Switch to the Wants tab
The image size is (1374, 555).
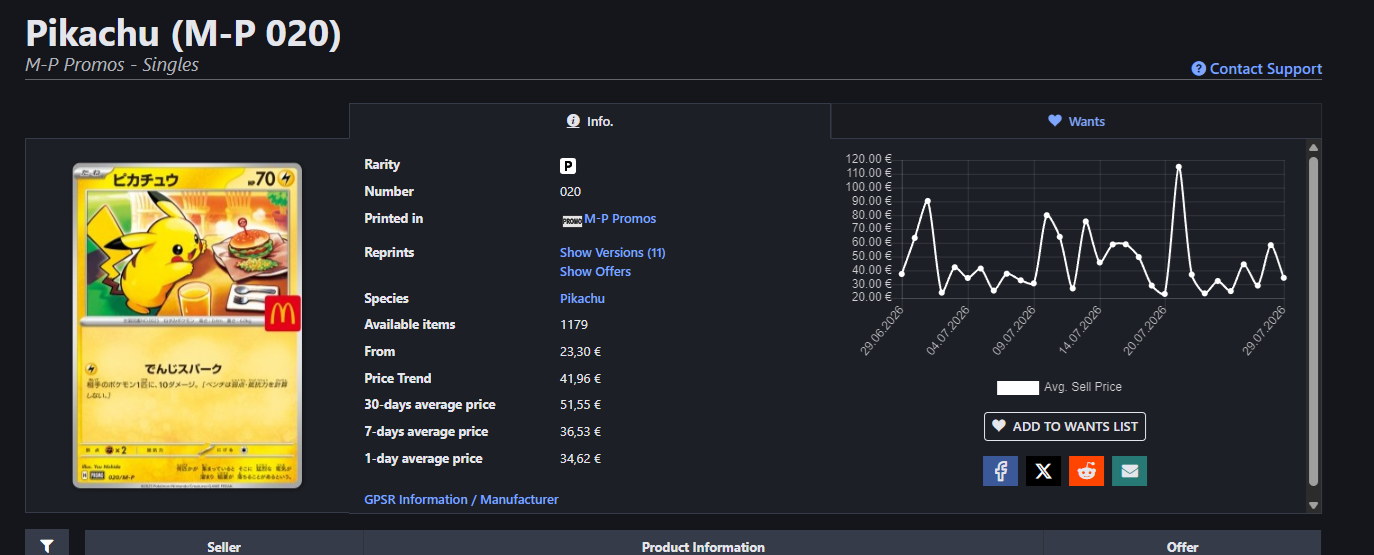click(1076, 121)
